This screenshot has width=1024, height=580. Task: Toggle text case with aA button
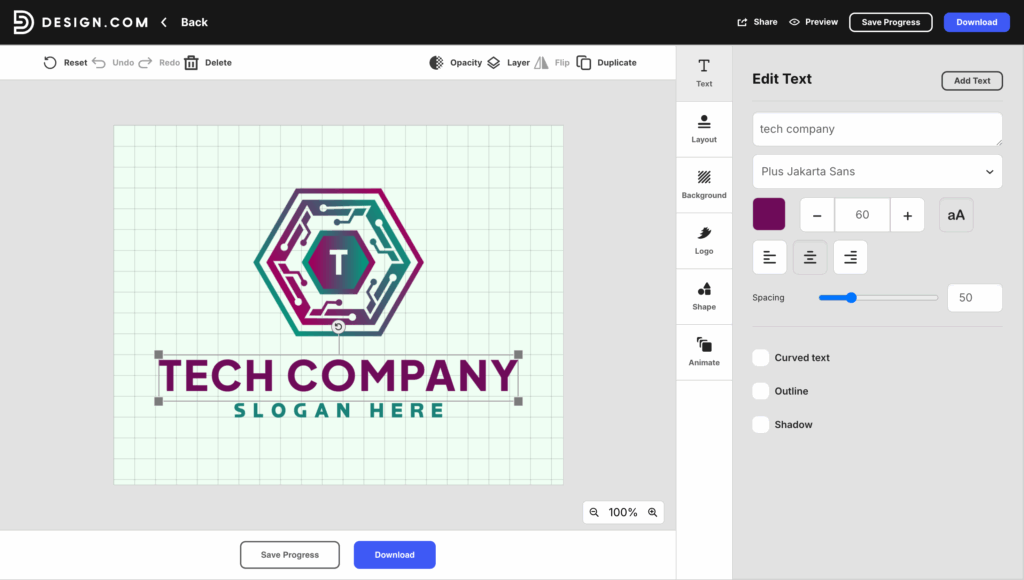pos(956,215)
